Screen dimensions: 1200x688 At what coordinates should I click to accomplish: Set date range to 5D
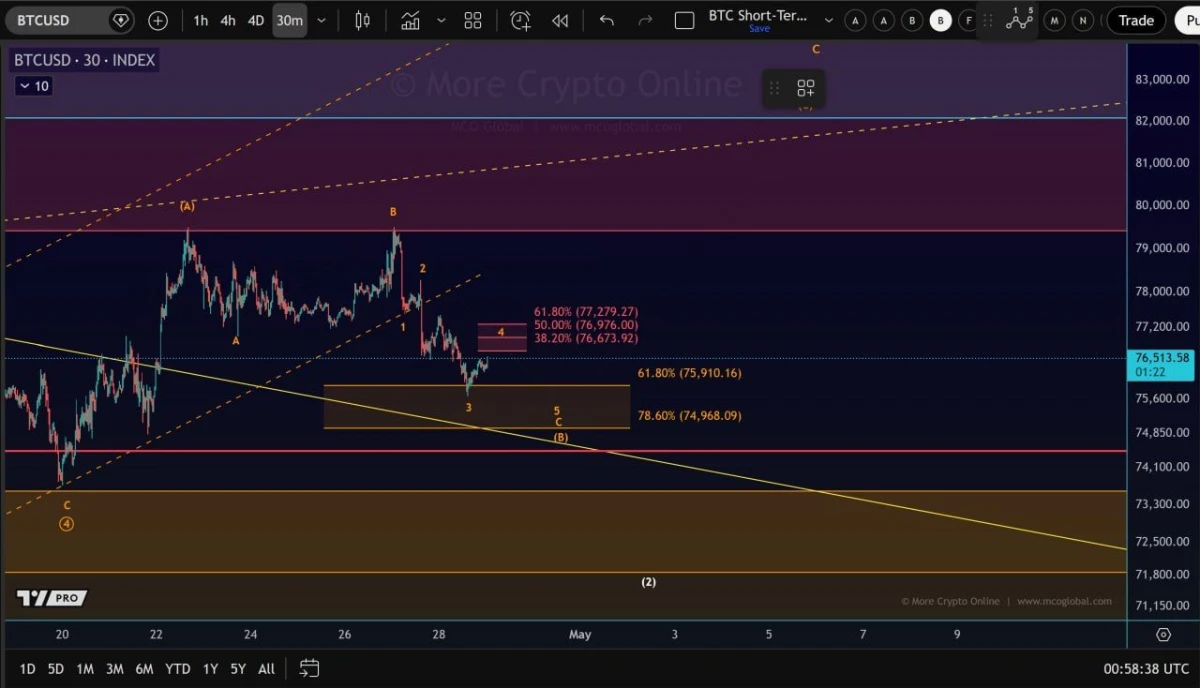(56, 668)
